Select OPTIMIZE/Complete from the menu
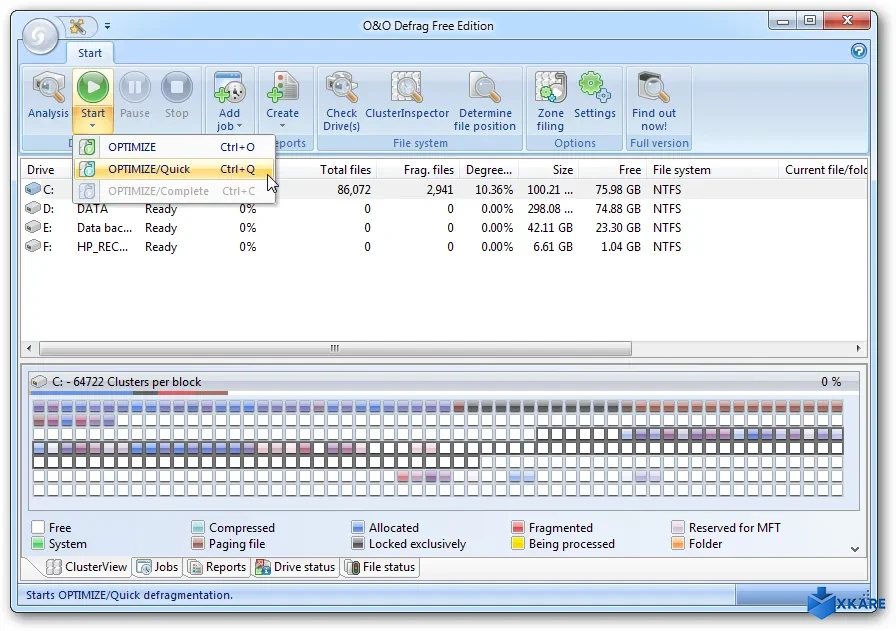The image size is (896, 631). (x=174, y=191)
